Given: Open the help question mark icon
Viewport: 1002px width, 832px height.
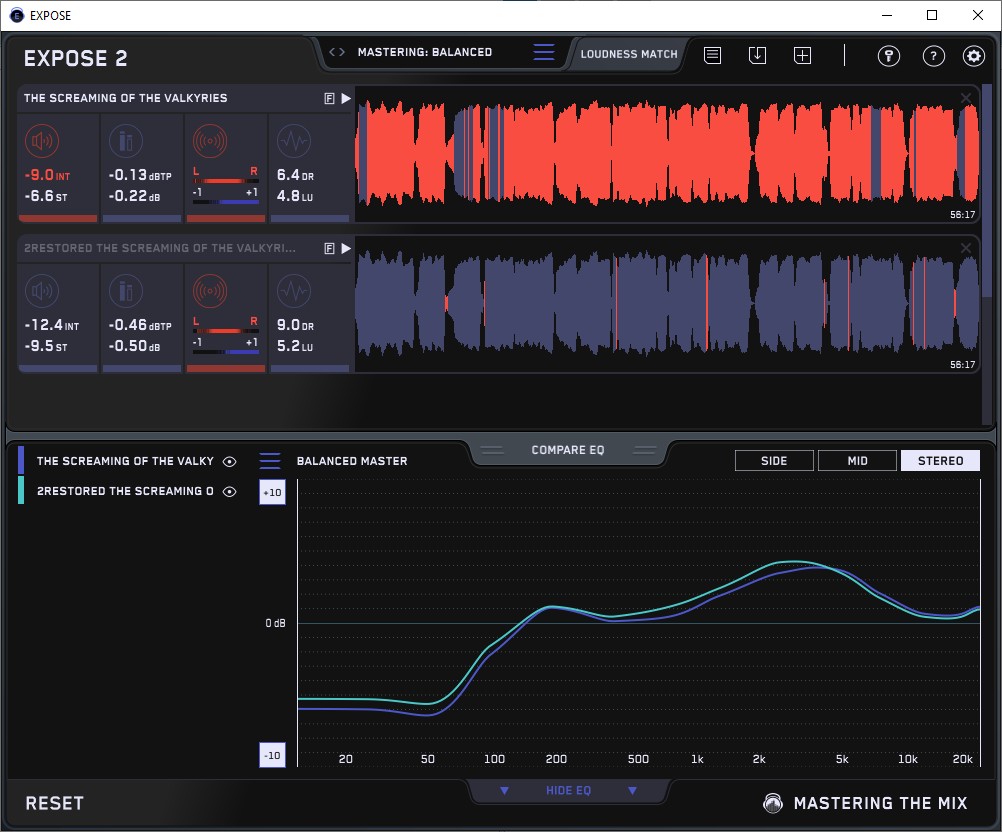Looking at the screenshot, I should click(x=932, y=56).
